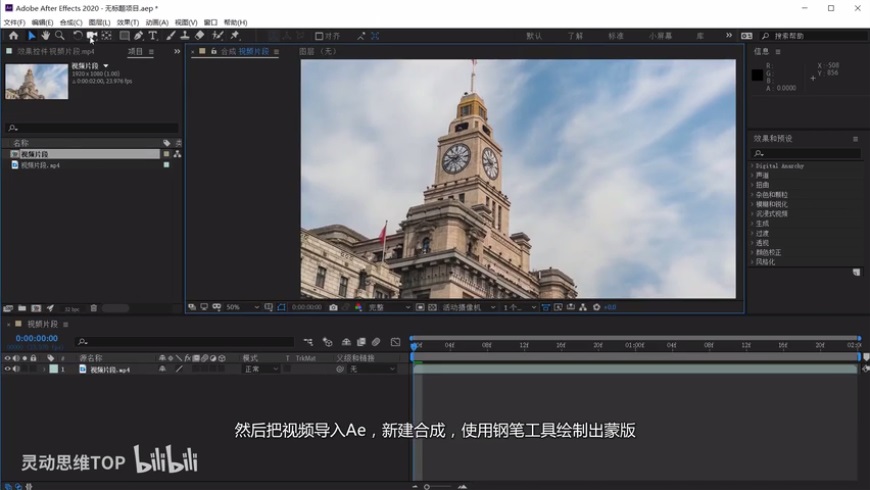Click the new composition icon in Project panel

click(x=36, y=308)
